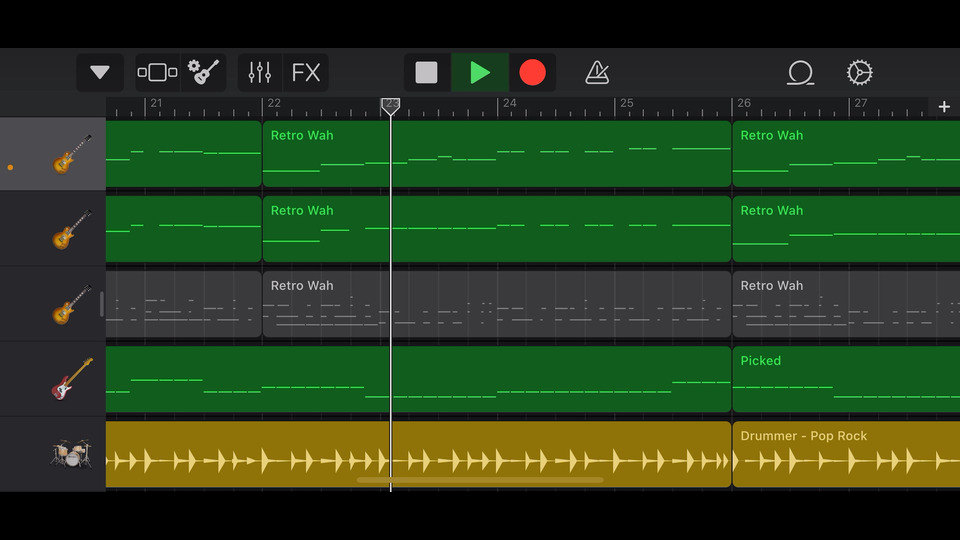960x540 pixels.
Task: Click the playhead marker on the ruler
Action: [x=390, y=107]
